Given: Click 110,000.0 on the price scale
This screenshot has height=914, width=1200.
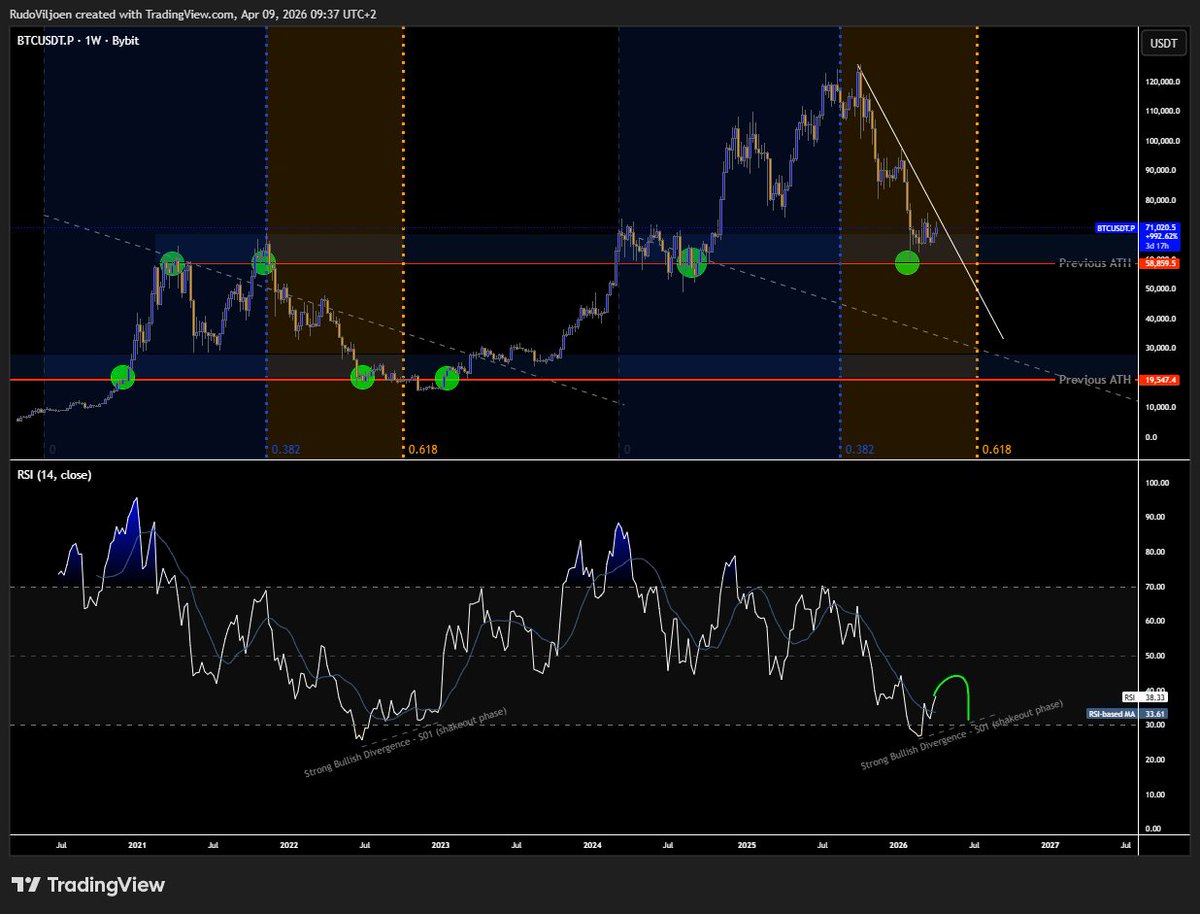Looking at the screenshot, I should pyautogui.click(x=1165, y=112).
